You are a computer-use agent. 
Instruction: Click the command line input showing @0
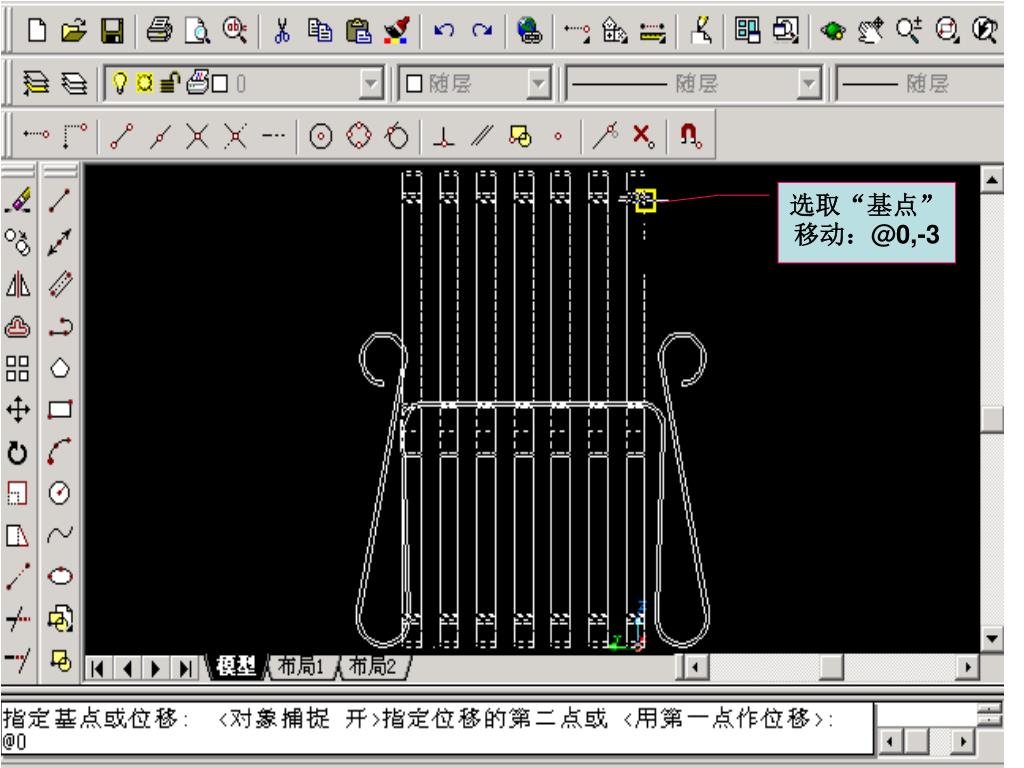click(436, 741)
